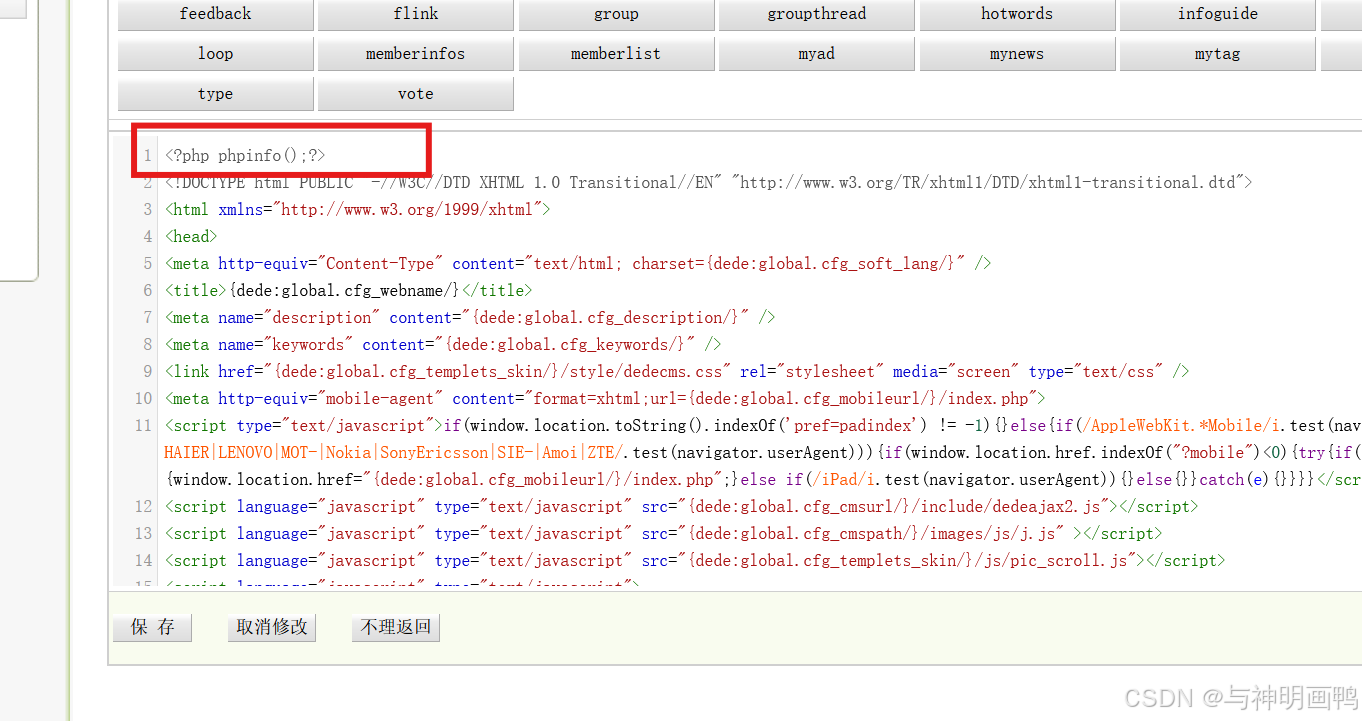Viewport: 1362px width, 721px height.
Task: Click the memberlist tag button
Action: coord(616,54)
